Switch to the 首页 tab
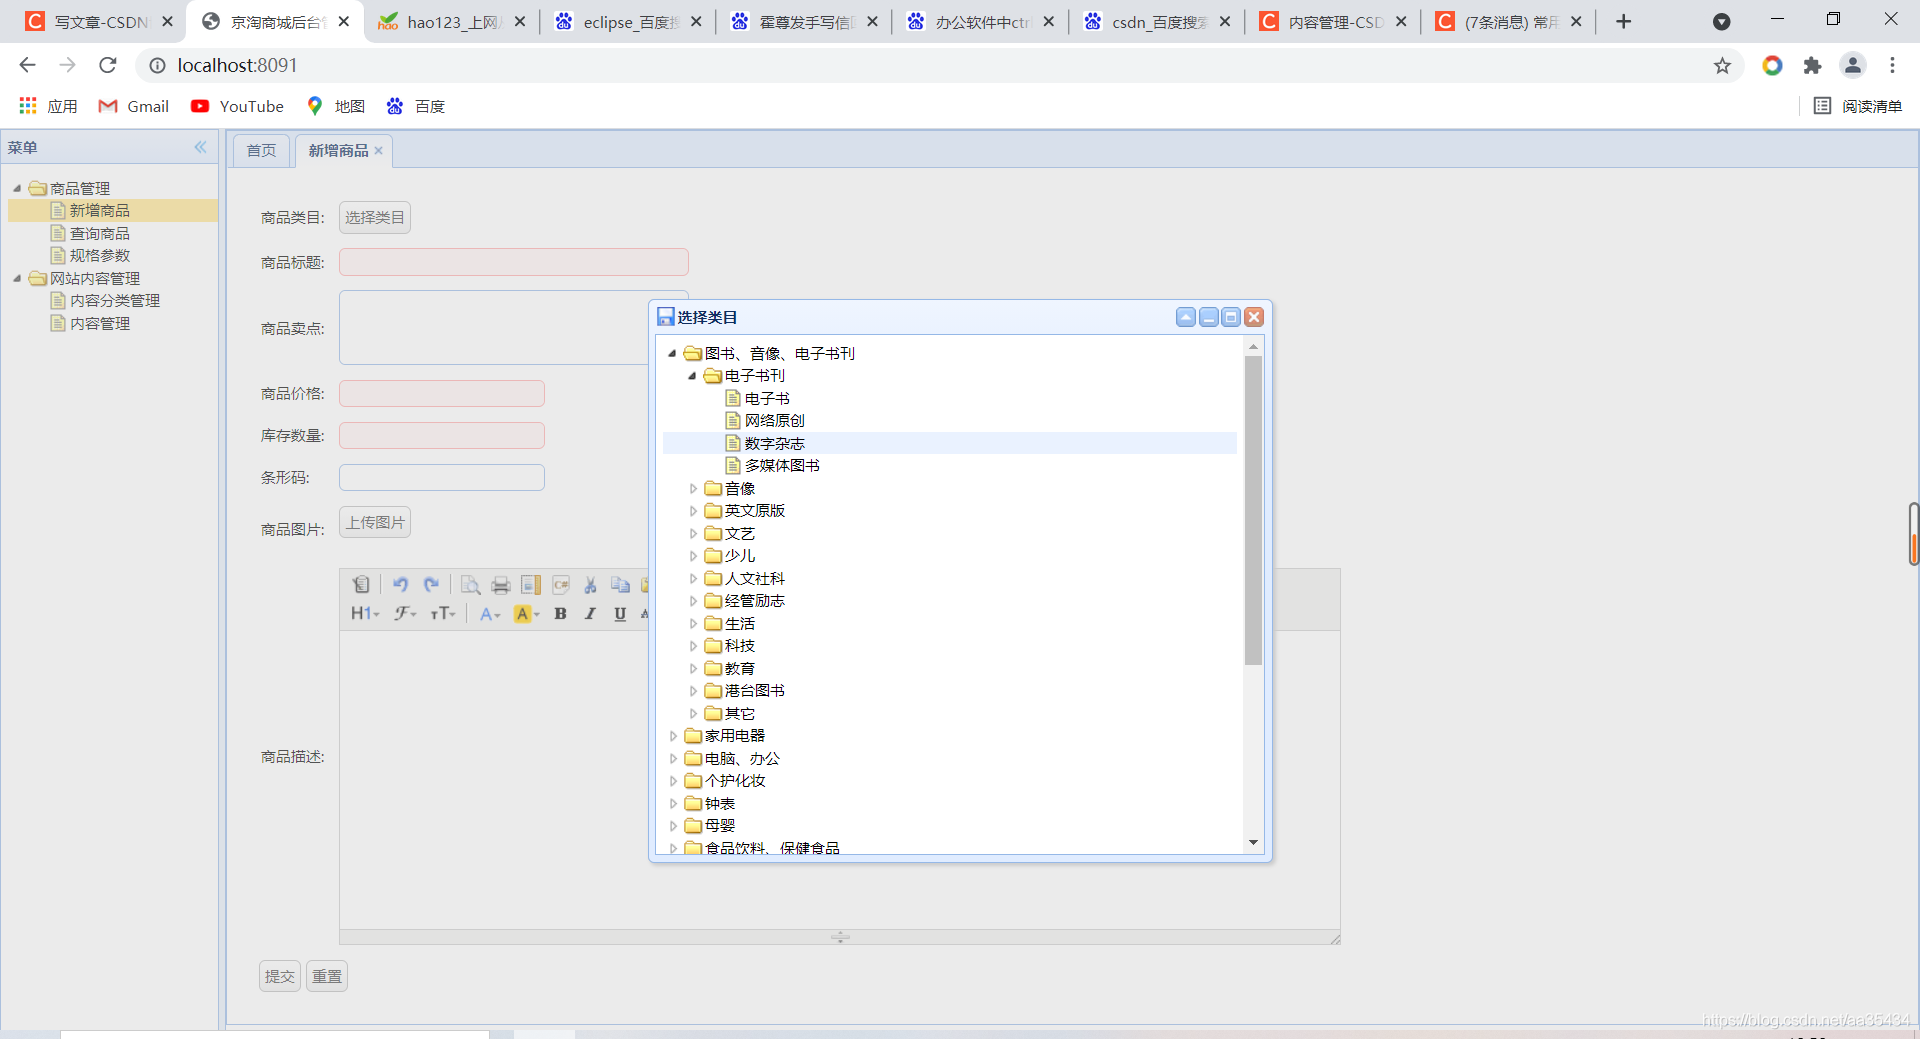This screenshot has height=1039, width=1920. pyautogui.click(x=261, y=150)
